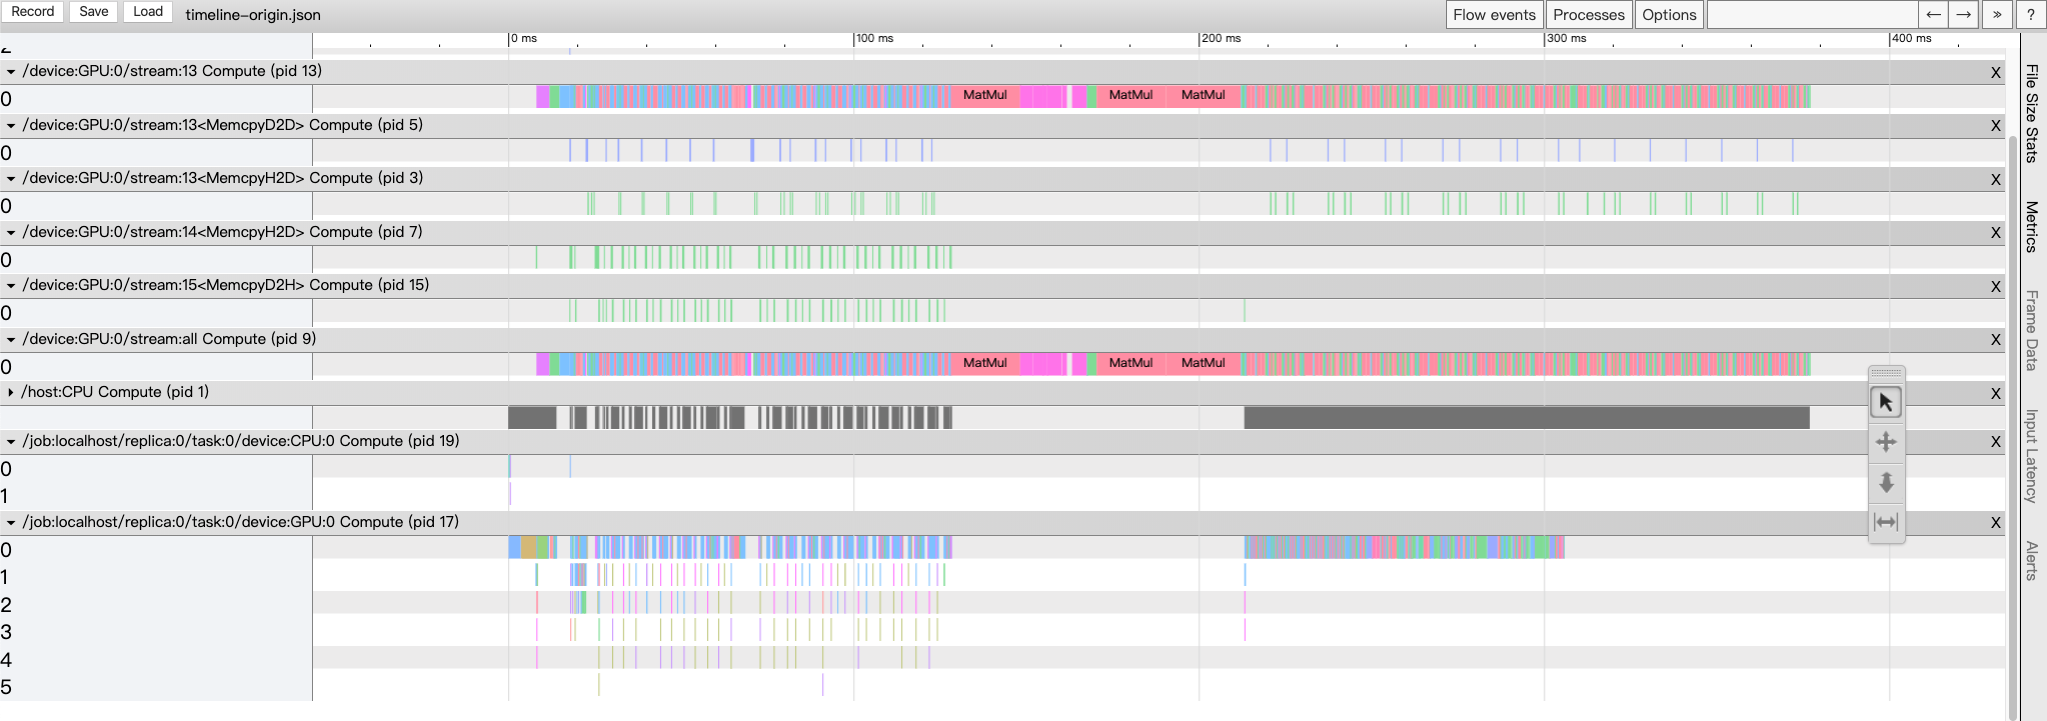Select row 5 label of GPU:0 pid 17
The width and height of the screenshot is (2047, 721).
6,688
